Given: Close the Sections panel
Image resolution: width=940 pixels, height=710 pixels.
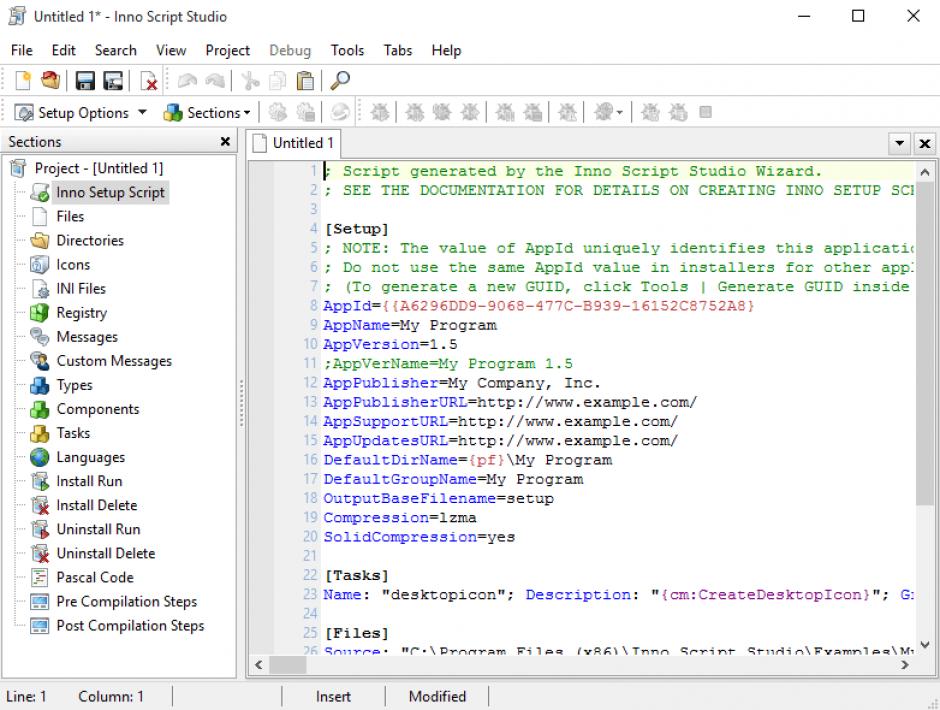Looking at the screenshot, I should point(225,142).
